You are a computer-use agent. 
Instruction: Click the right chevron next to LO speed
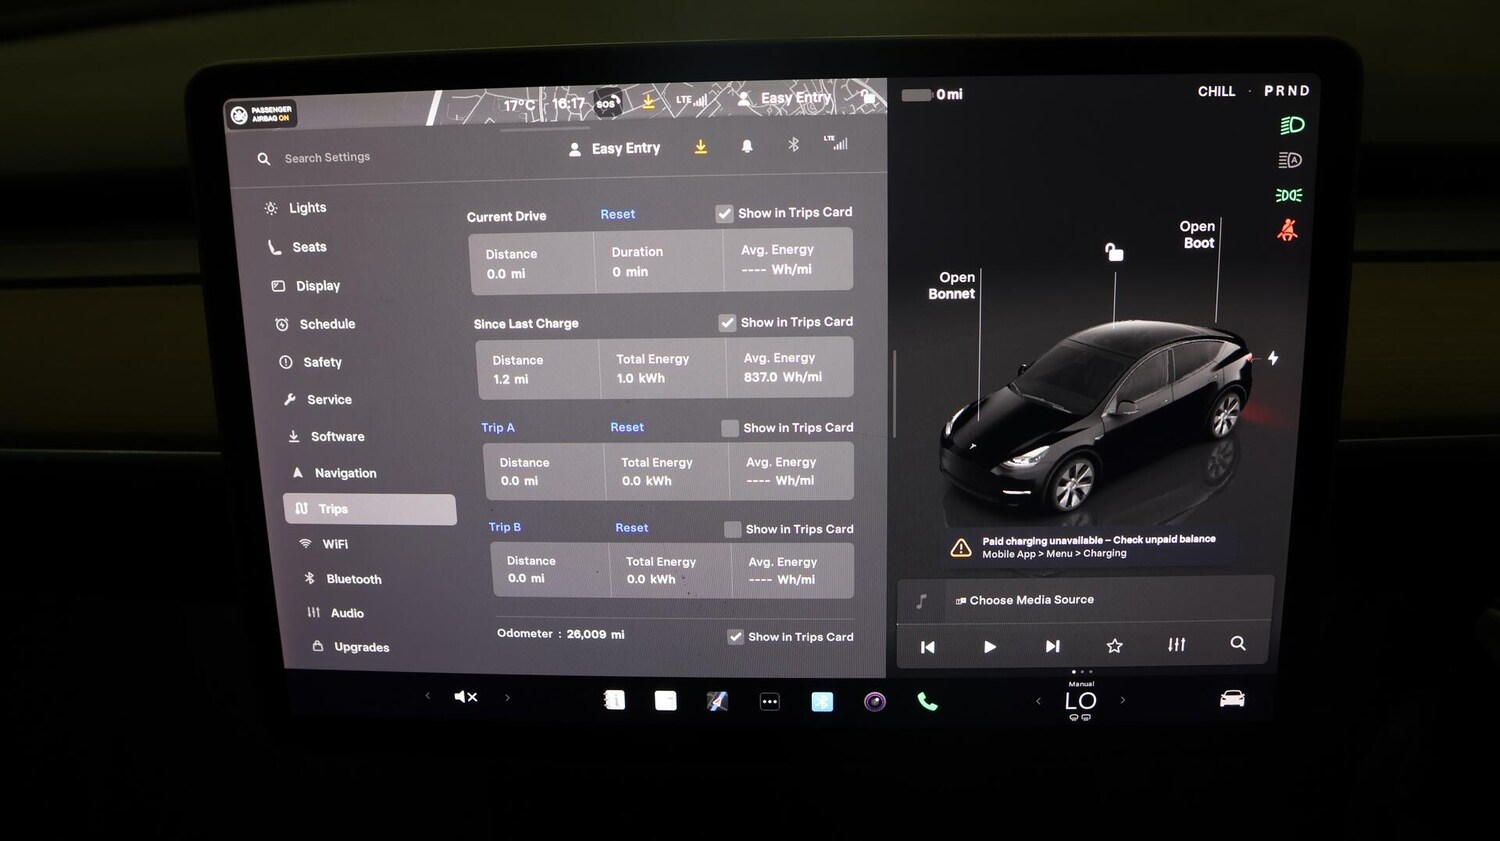tap(1123, 701)
